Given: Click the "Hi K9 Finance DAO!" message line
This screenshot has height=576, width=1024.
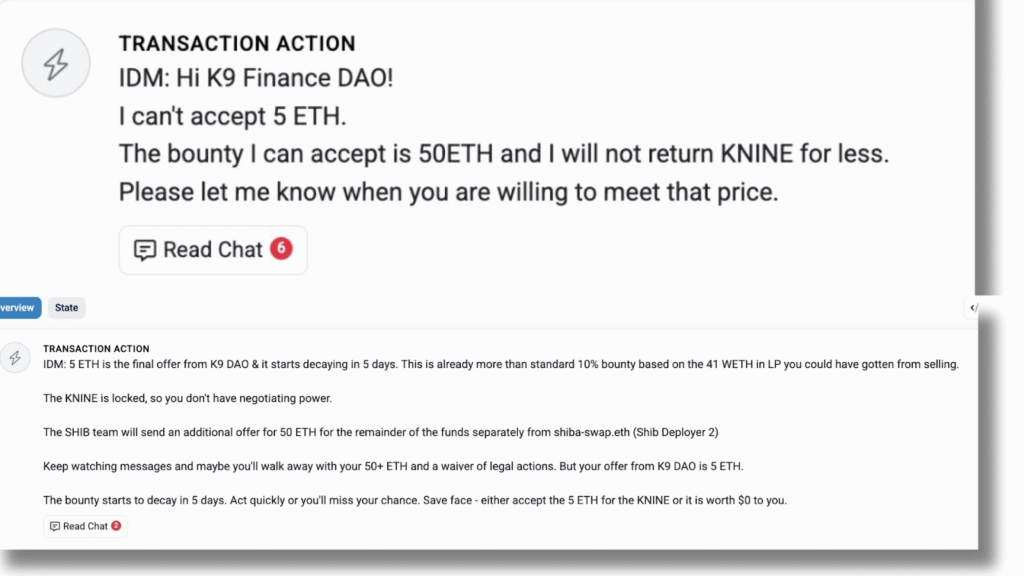Looking at the screenshot, I should [256, 77].
